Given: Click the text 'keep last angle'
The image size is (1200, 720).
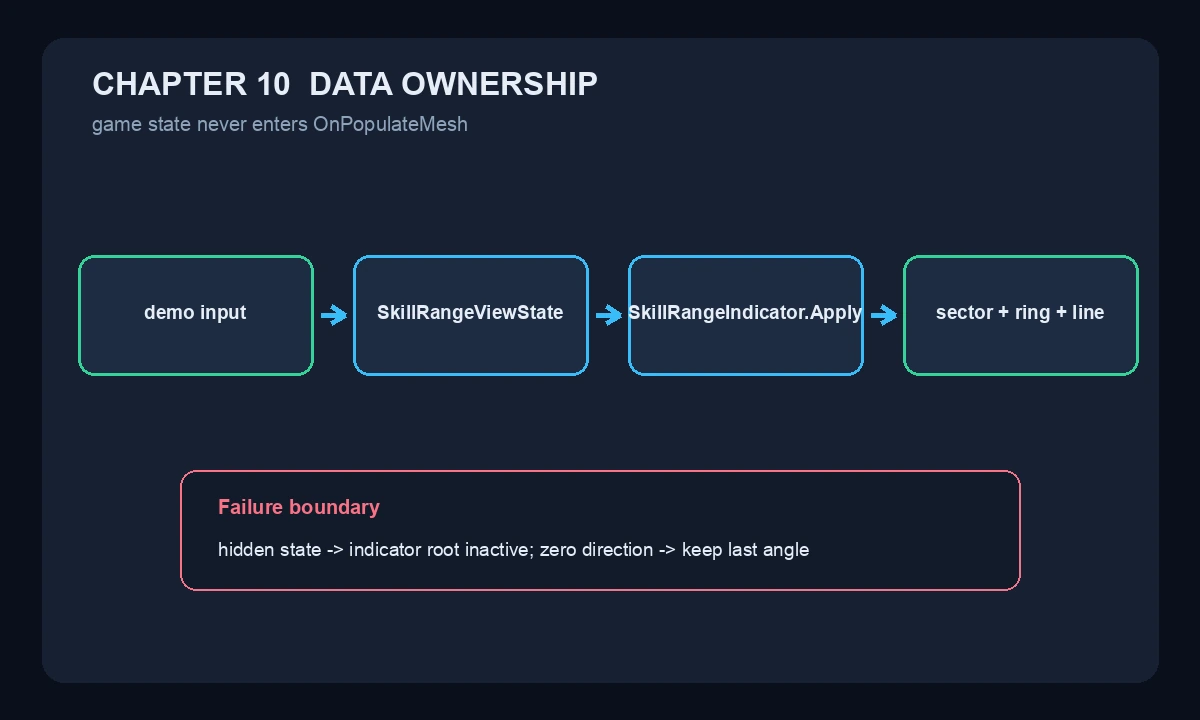Looking at the screenshot, I should point(745,550).
